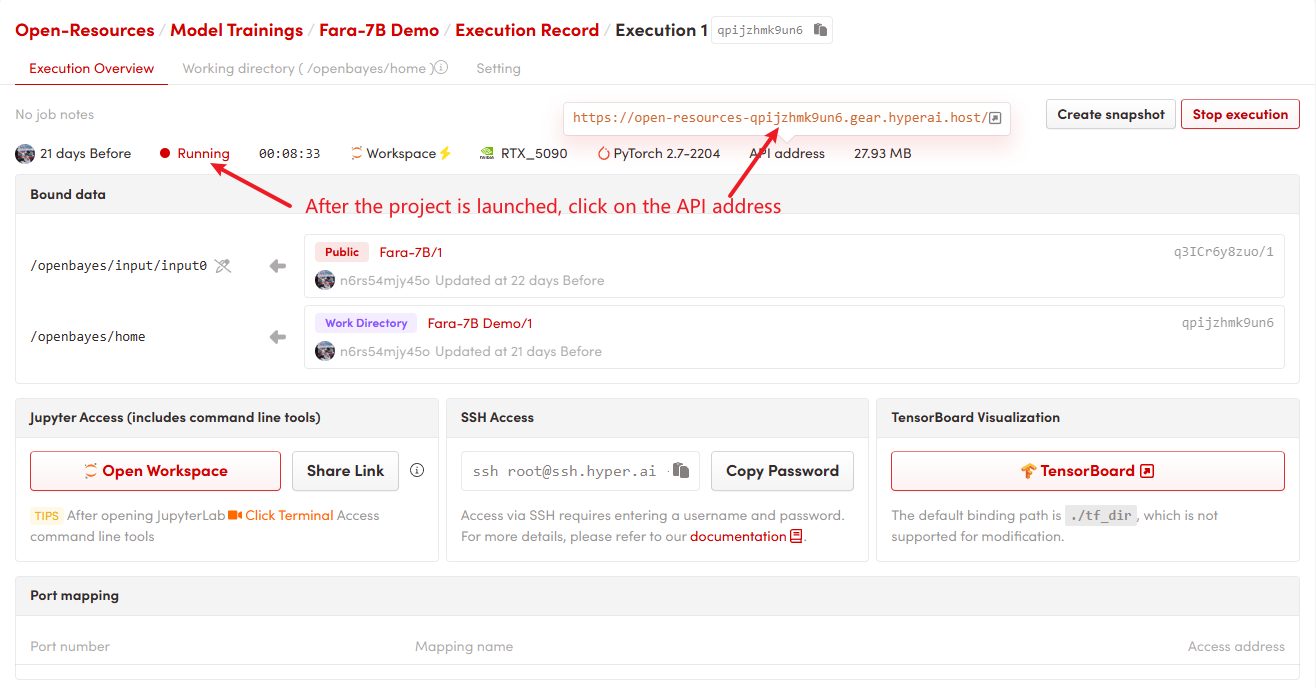Click the SSH command input field
Screen dimensions: 1316x688
[564, 471]
